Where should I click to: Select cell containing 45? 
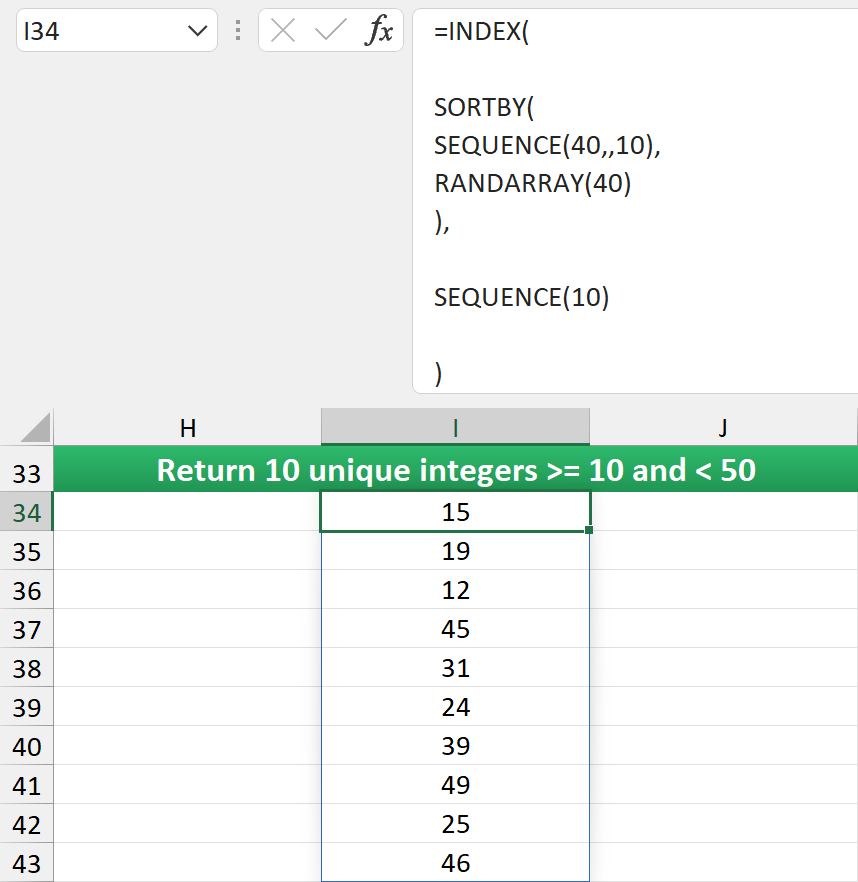[455, 629]
